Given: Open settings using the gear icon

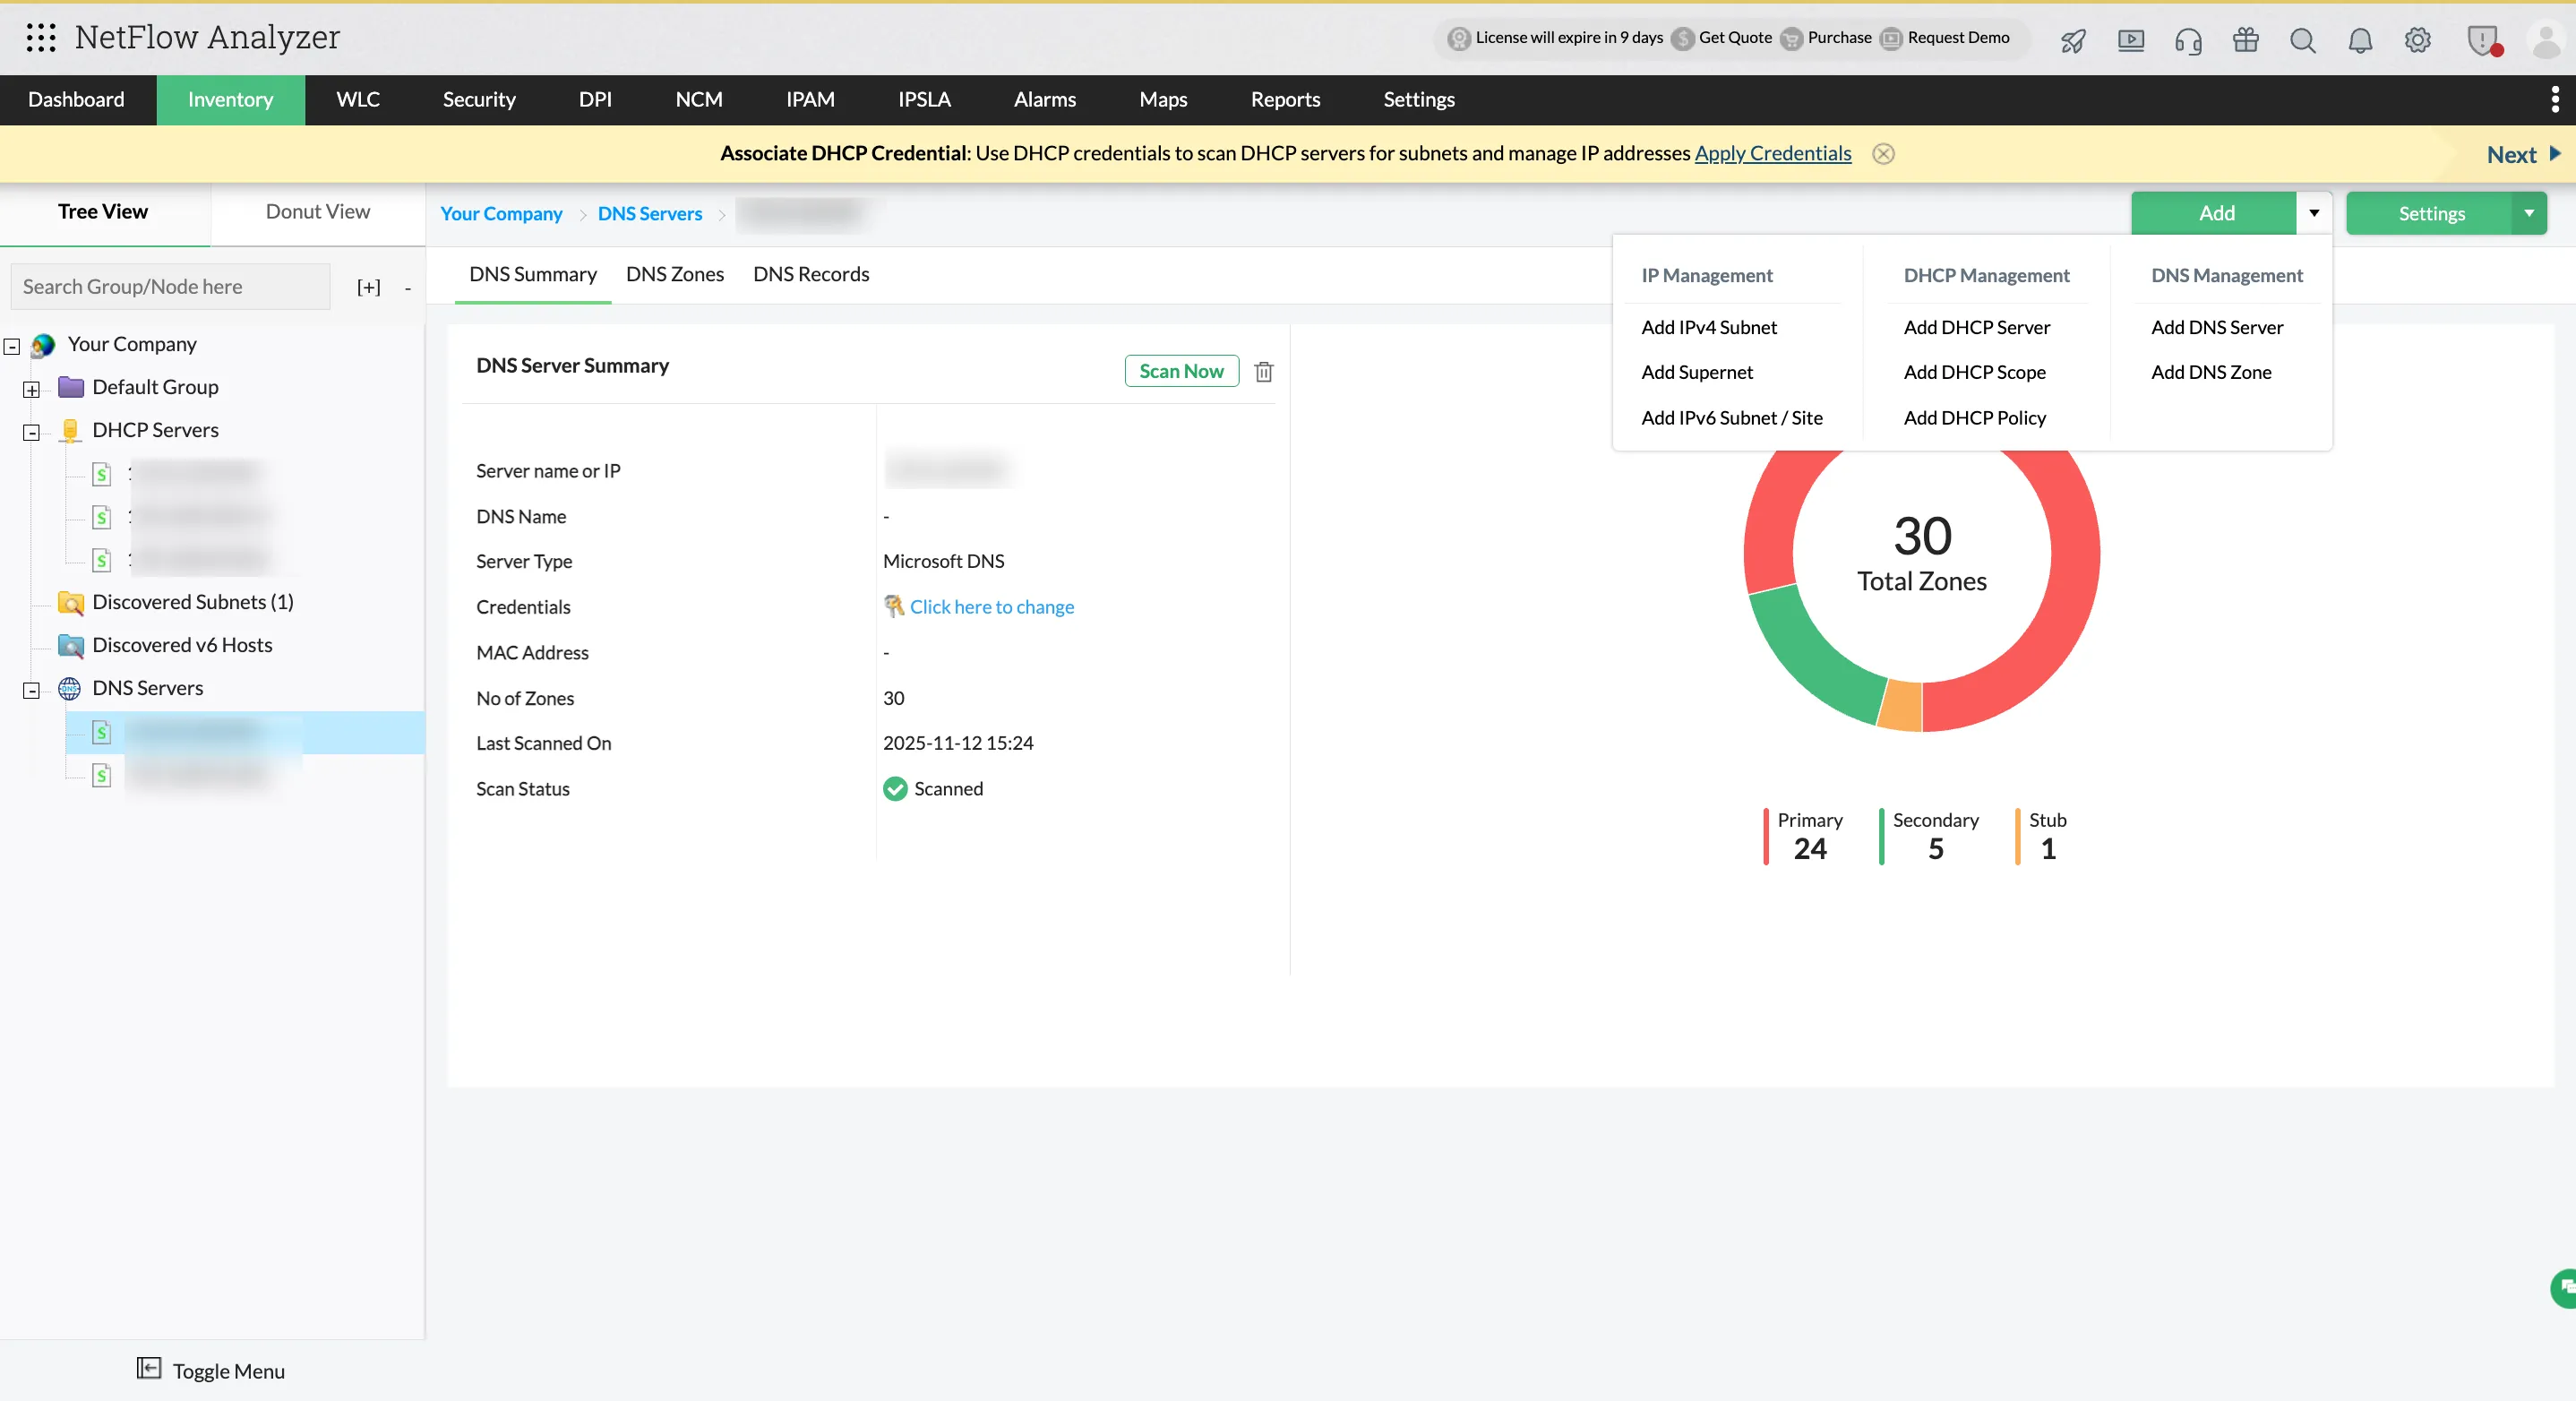Looking at the screenshot, I should (2418, 40).
